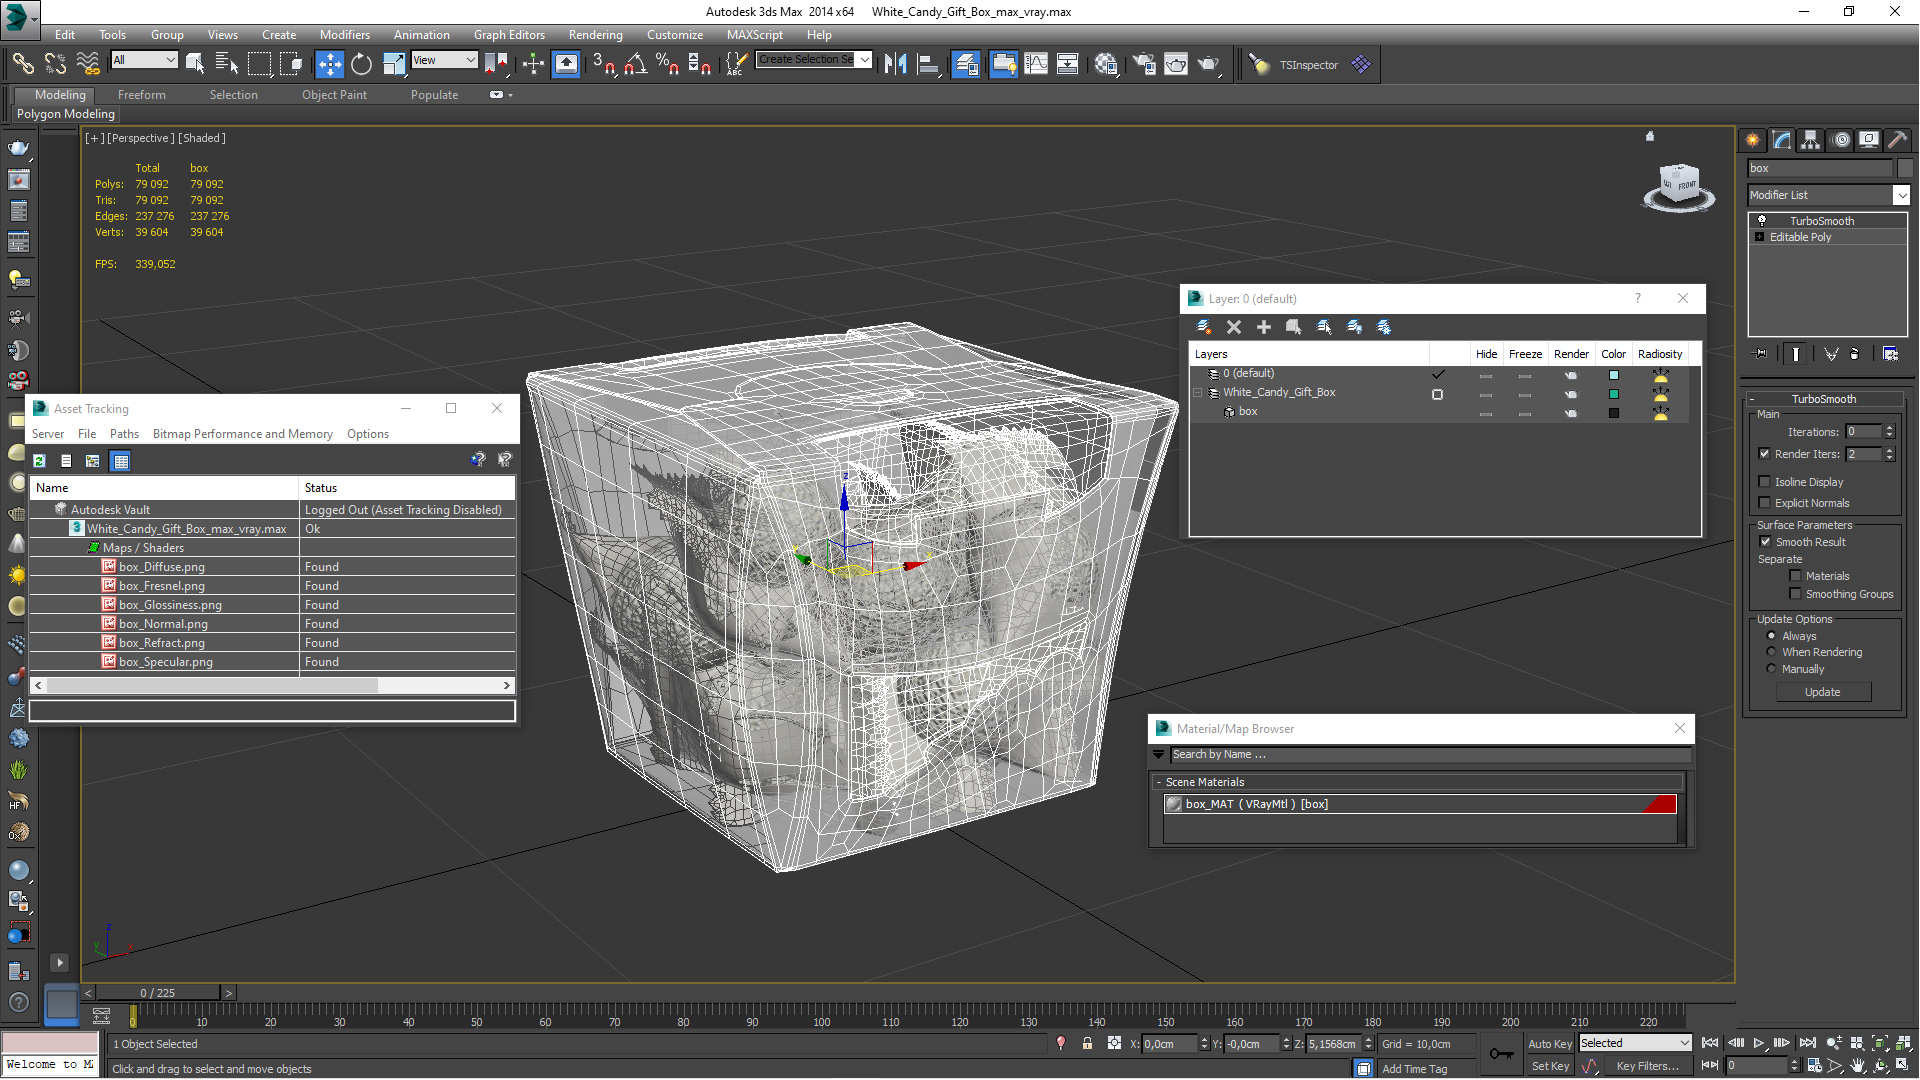The image size is (1920, 1080).
Task: Select When Rendering radio button
Action: point(1771,651)
